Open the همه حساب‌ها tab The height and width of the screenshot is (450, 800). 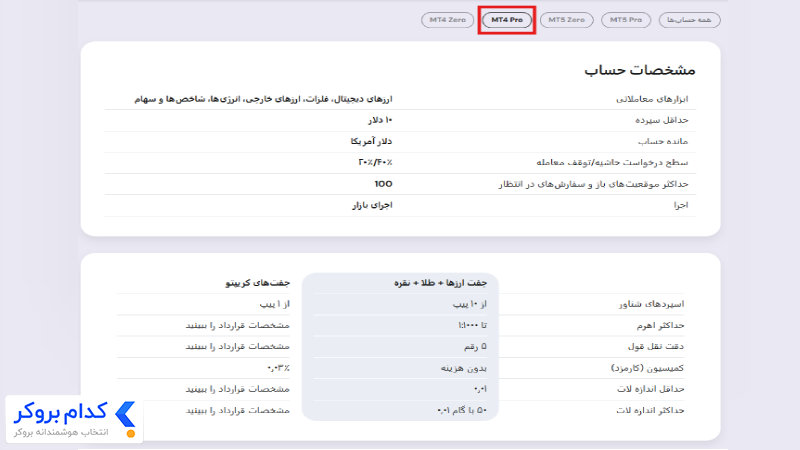tap(689, 20)
